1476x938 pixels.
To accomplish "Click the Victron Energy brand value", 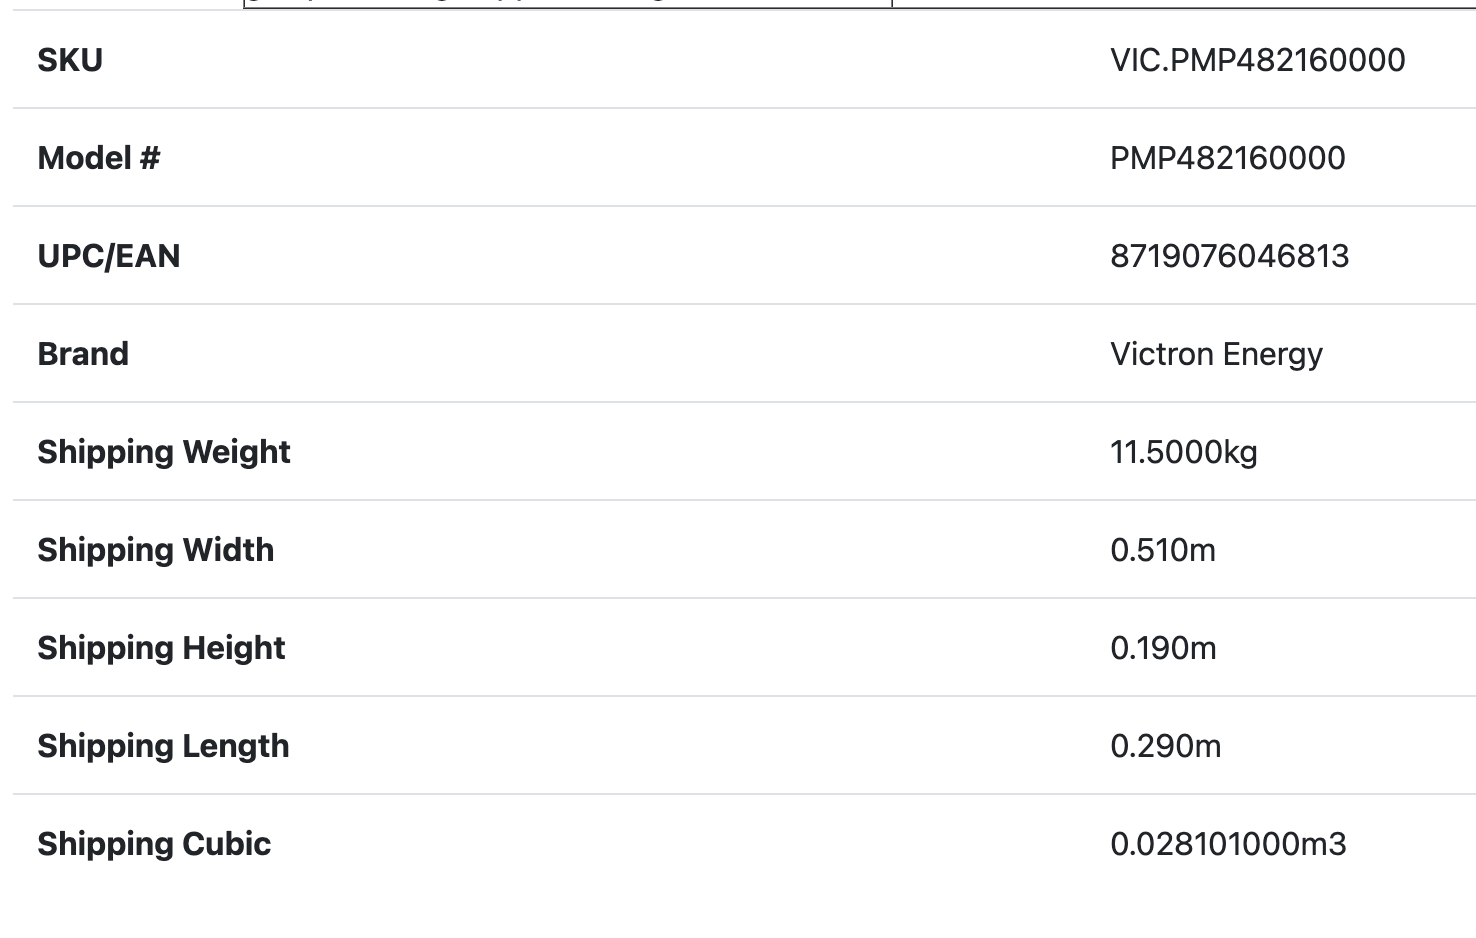I will (1216, 354).
